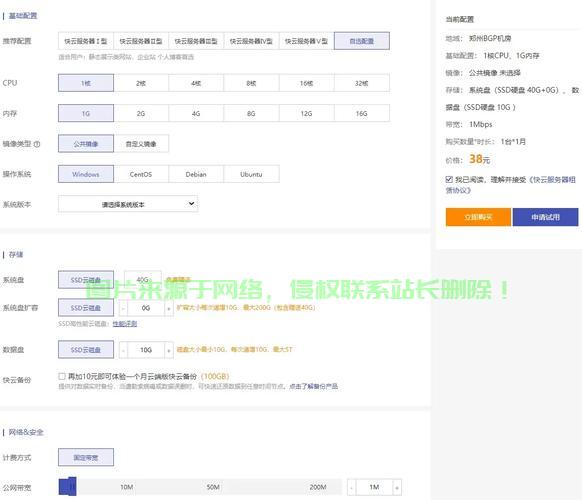
Task: Pick Ubuntu operating system
Action: pos(251,174)
